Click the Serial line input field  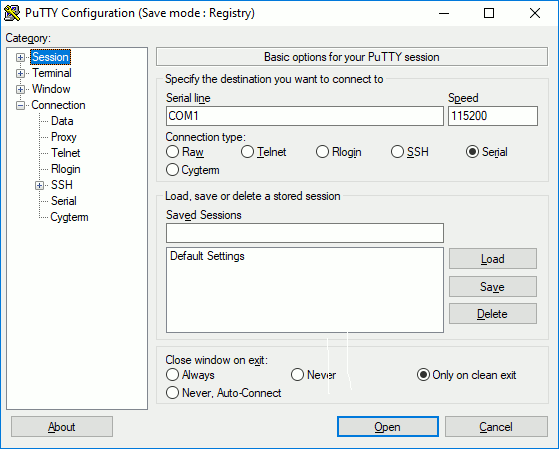pos(305,116)
